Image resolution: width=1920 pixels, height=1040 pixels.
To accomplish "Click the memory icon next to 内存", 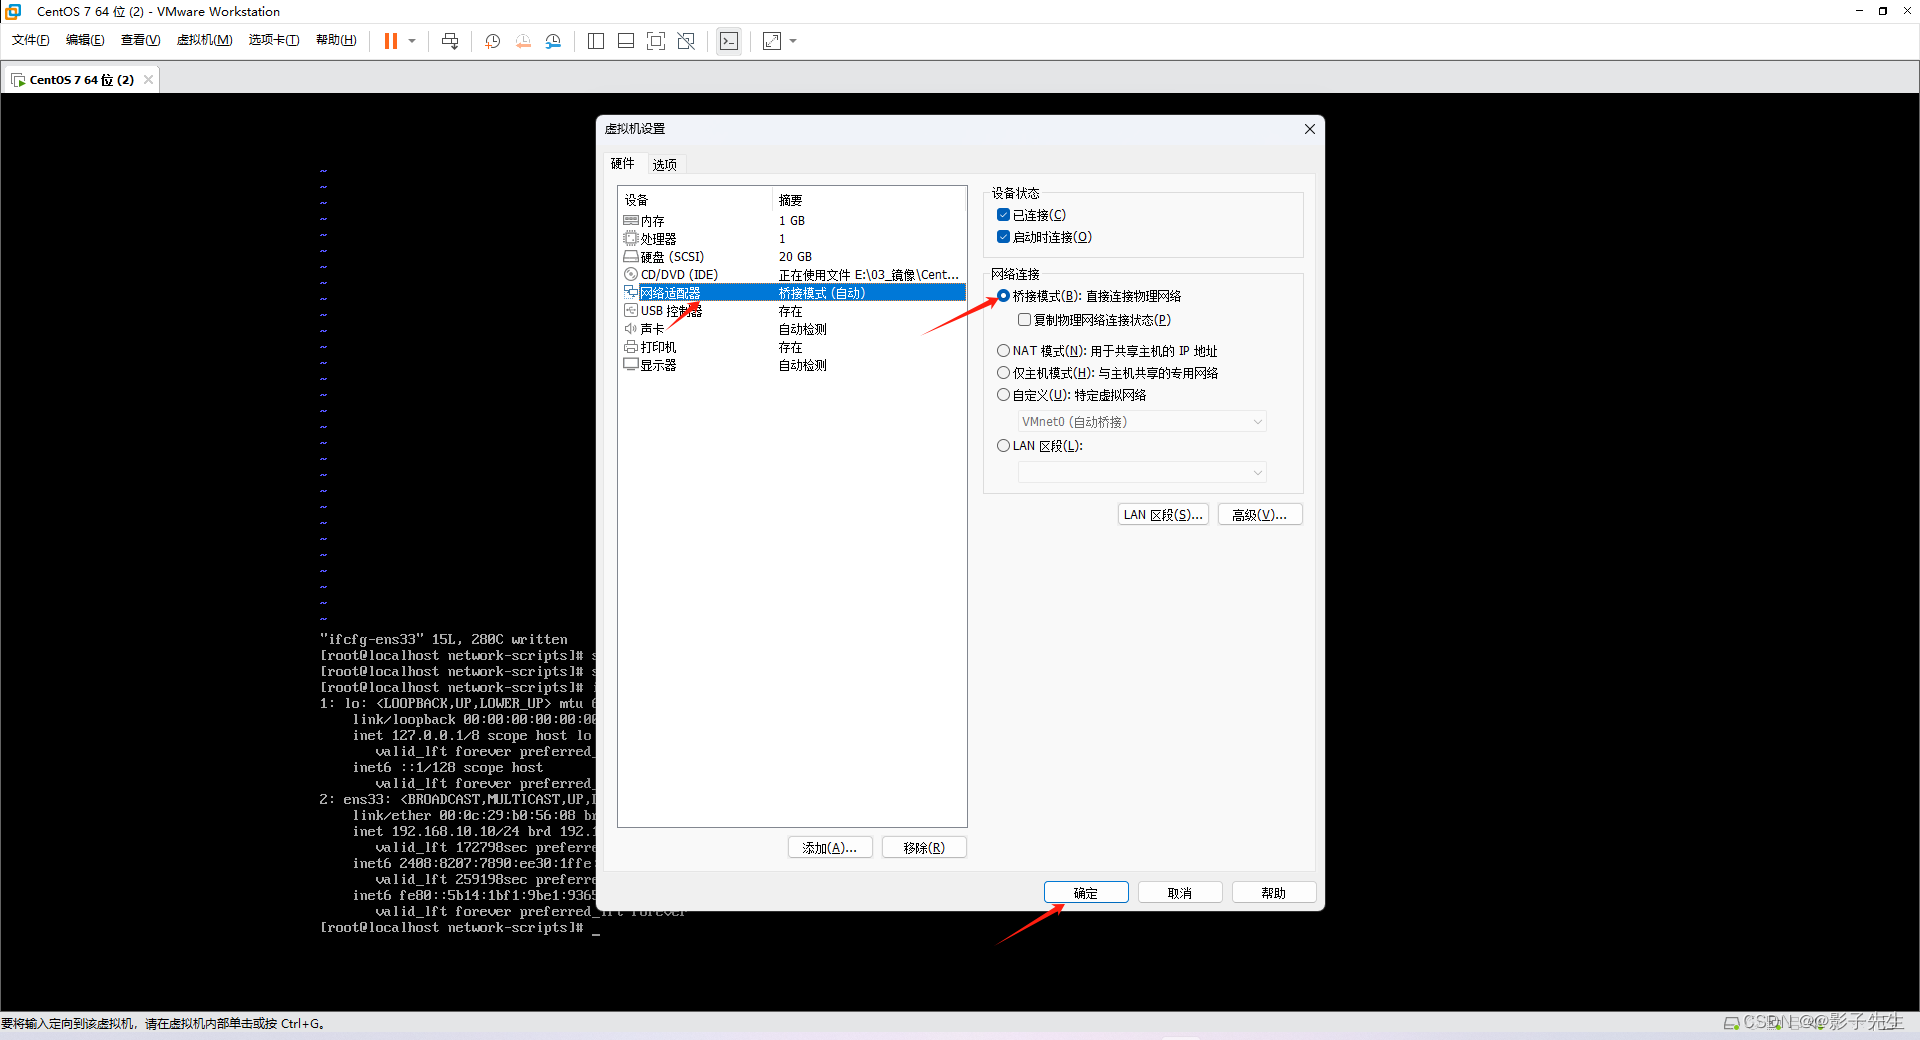I will [631, 220].
